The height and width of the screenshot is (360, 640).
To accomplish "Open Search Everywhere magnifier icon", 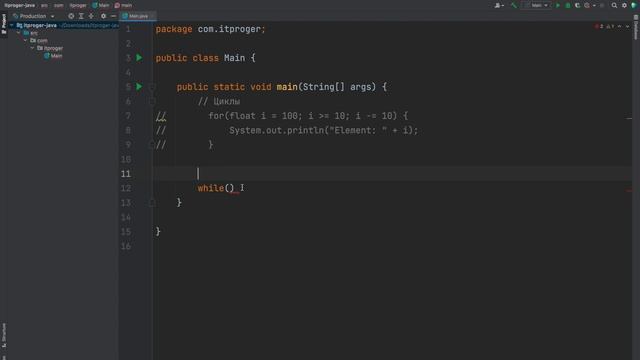I will (614, 5).
